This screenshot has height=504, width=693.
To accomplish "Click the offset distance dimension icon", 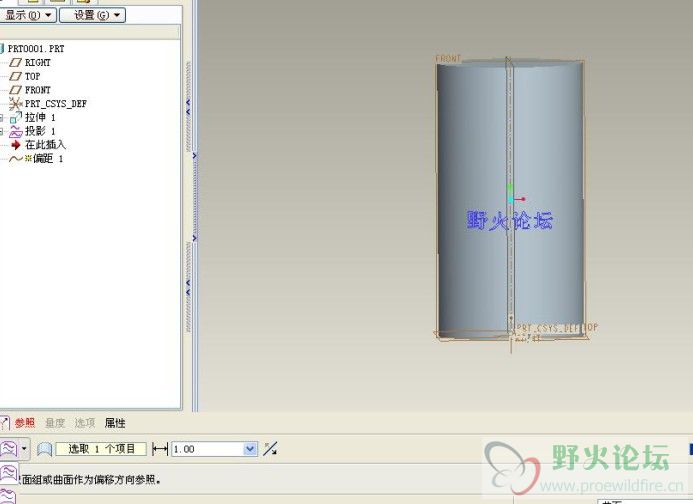I will tap(160, 449).
